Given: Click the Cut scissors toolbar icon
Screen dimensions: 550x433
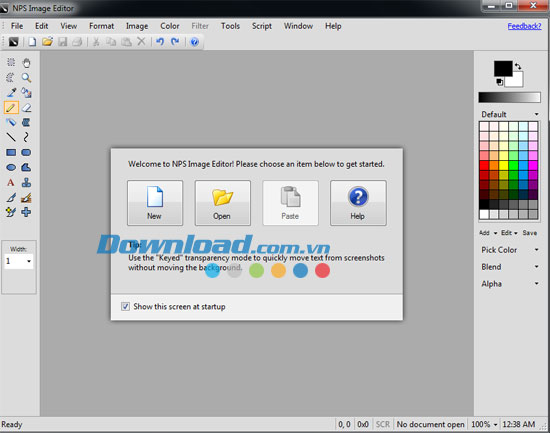Looking at the screenshot, I should coord(96,42).
